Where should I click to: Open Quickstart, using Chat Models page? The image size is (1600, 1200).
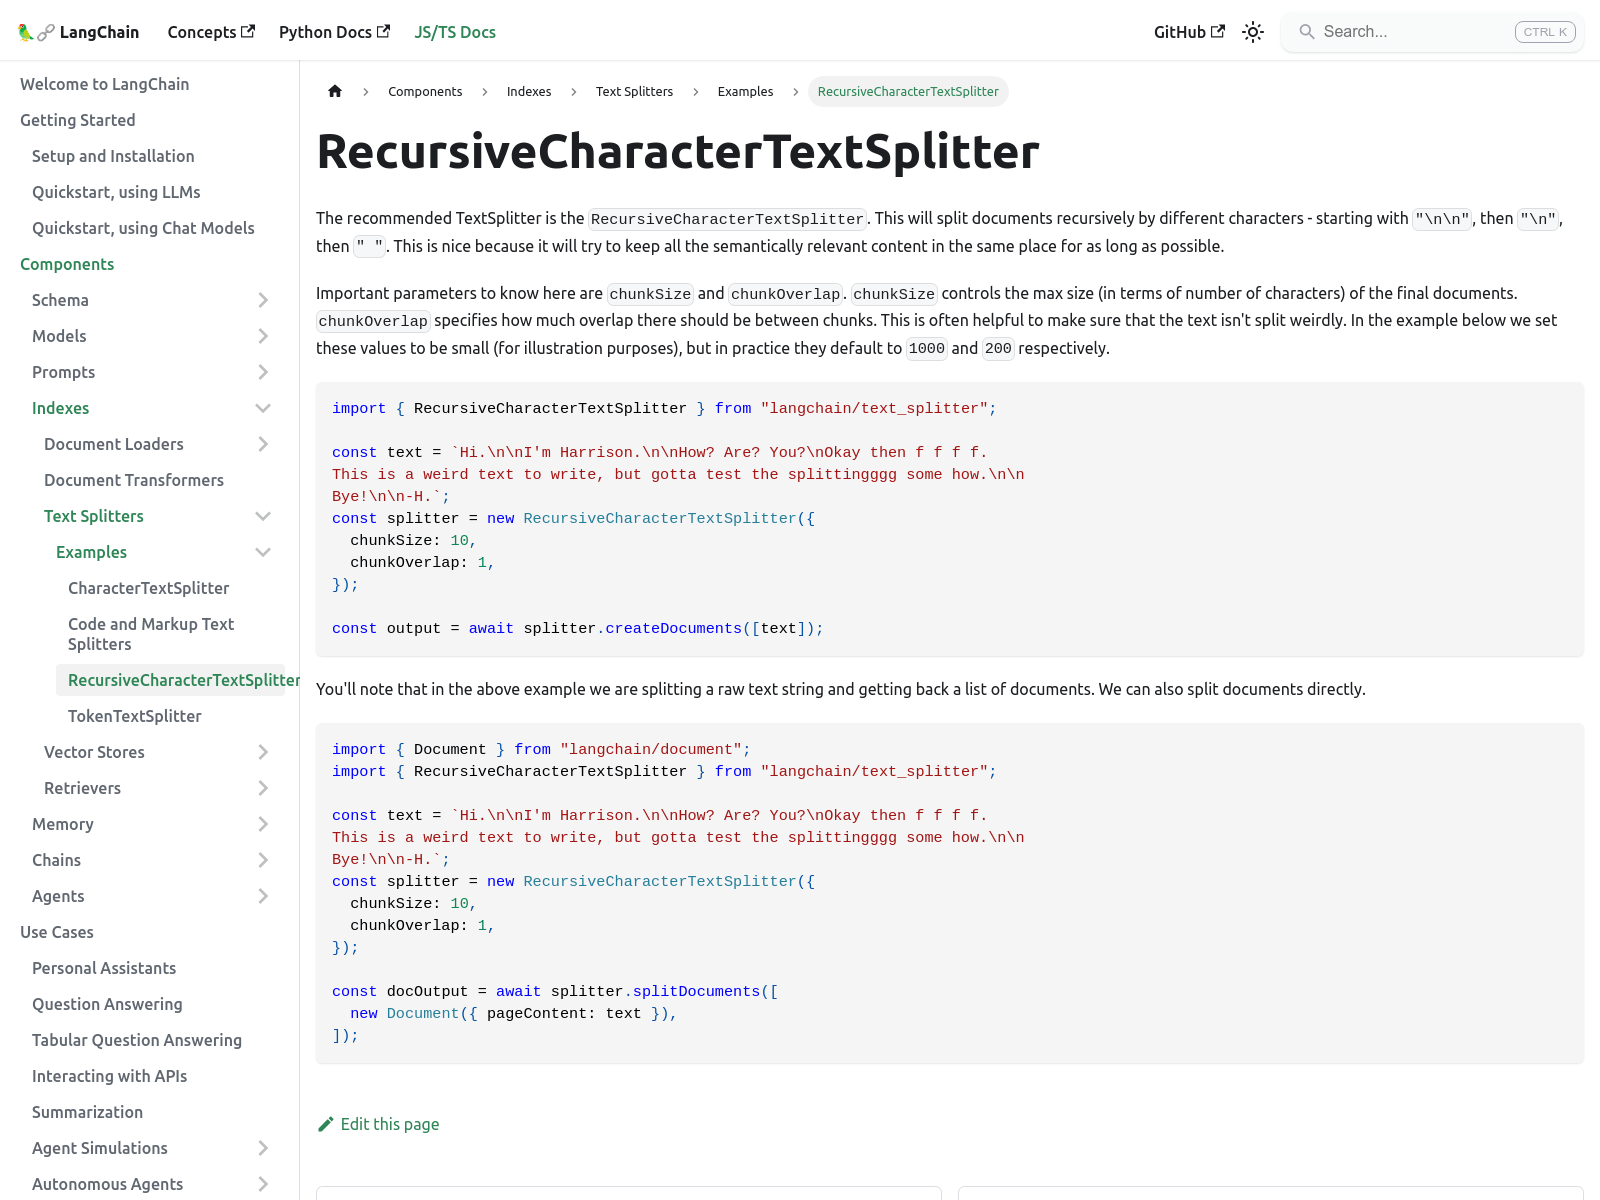[x=143, y=228]
